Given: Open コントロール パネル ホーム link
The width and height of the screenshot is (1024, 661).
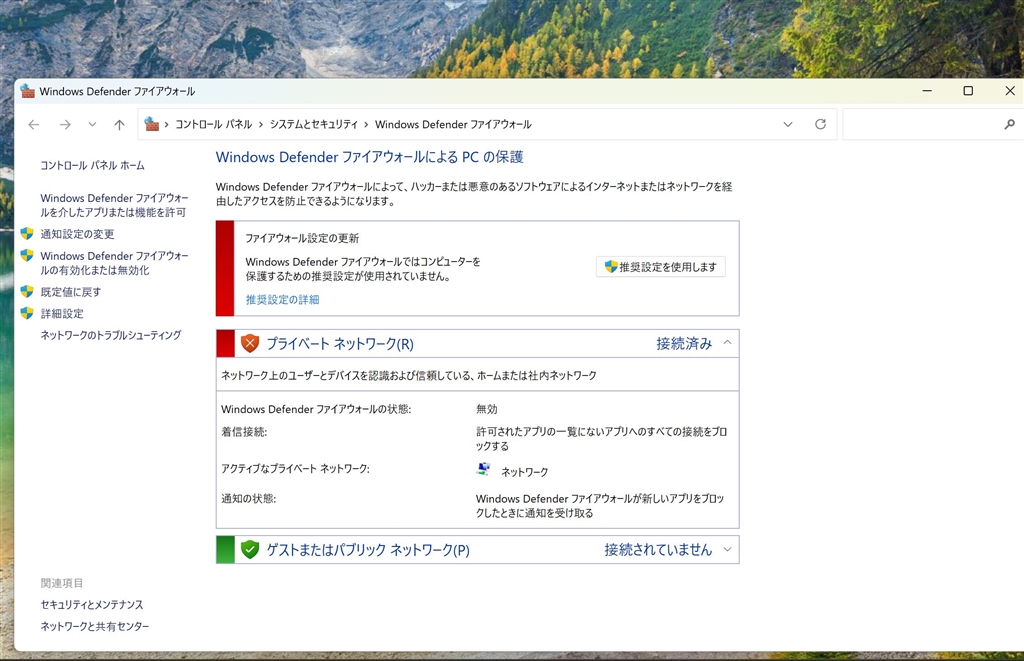Looking at the screenshot, I should [x=92, y=165].
